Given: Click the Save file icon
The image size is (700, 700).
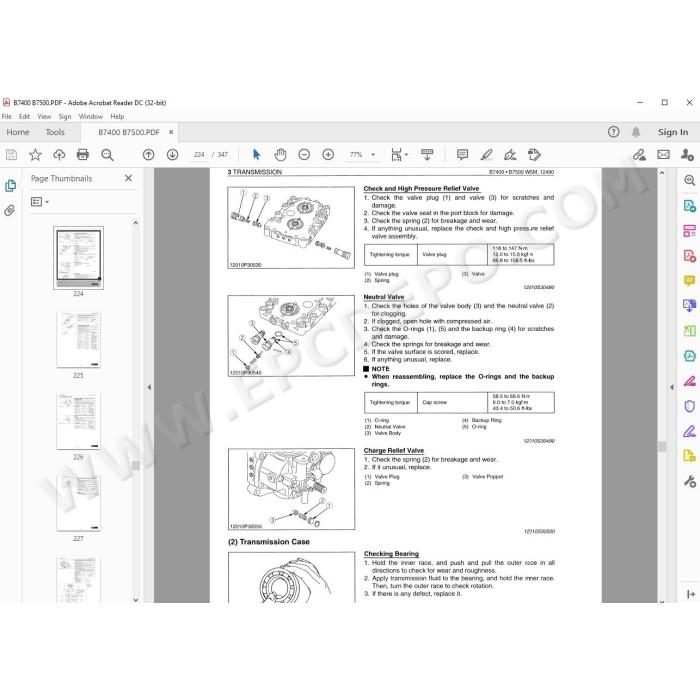Looking at the screenshot, I should point(11,155).
